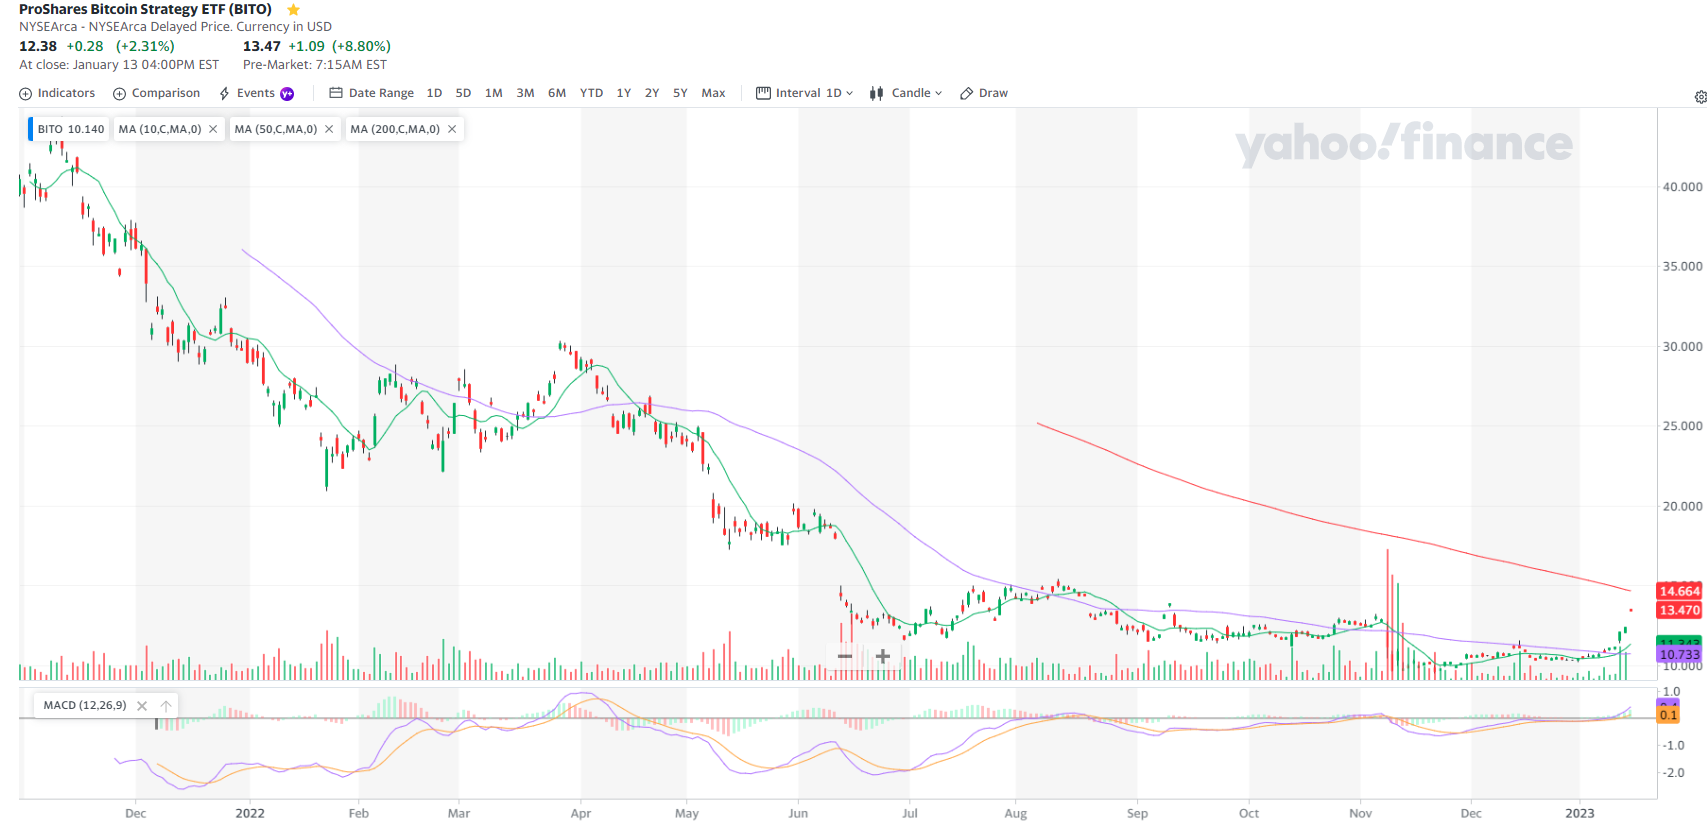
Task: Click the MACD (12,26,9) label
Action: 85,705
